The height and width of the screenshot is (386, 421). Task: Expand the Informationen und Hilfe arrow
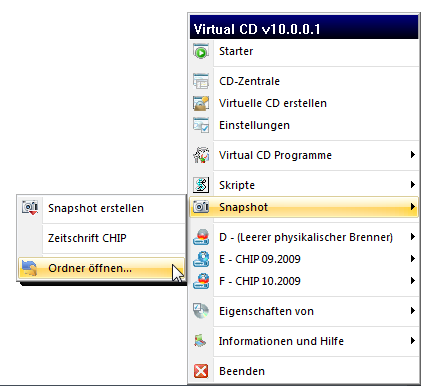click(413, 341)
